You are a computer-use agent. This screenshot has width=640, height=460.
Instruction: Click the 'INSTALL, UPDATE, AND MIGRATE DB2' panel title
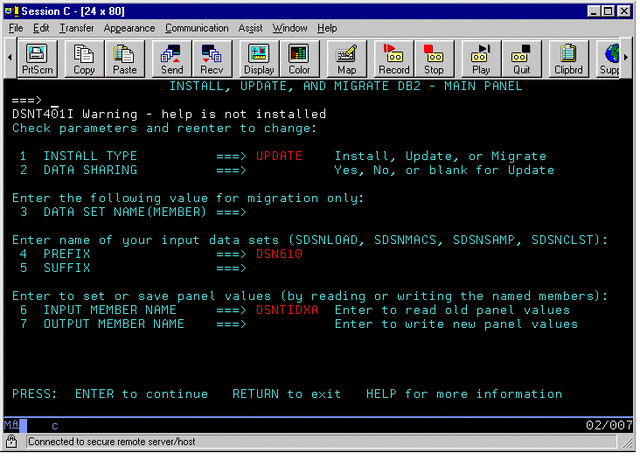pyautogui.click(x=346, y=86)
